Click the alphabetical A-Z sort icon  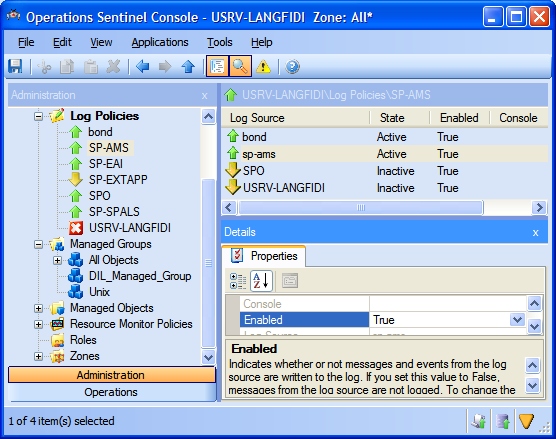261,281
